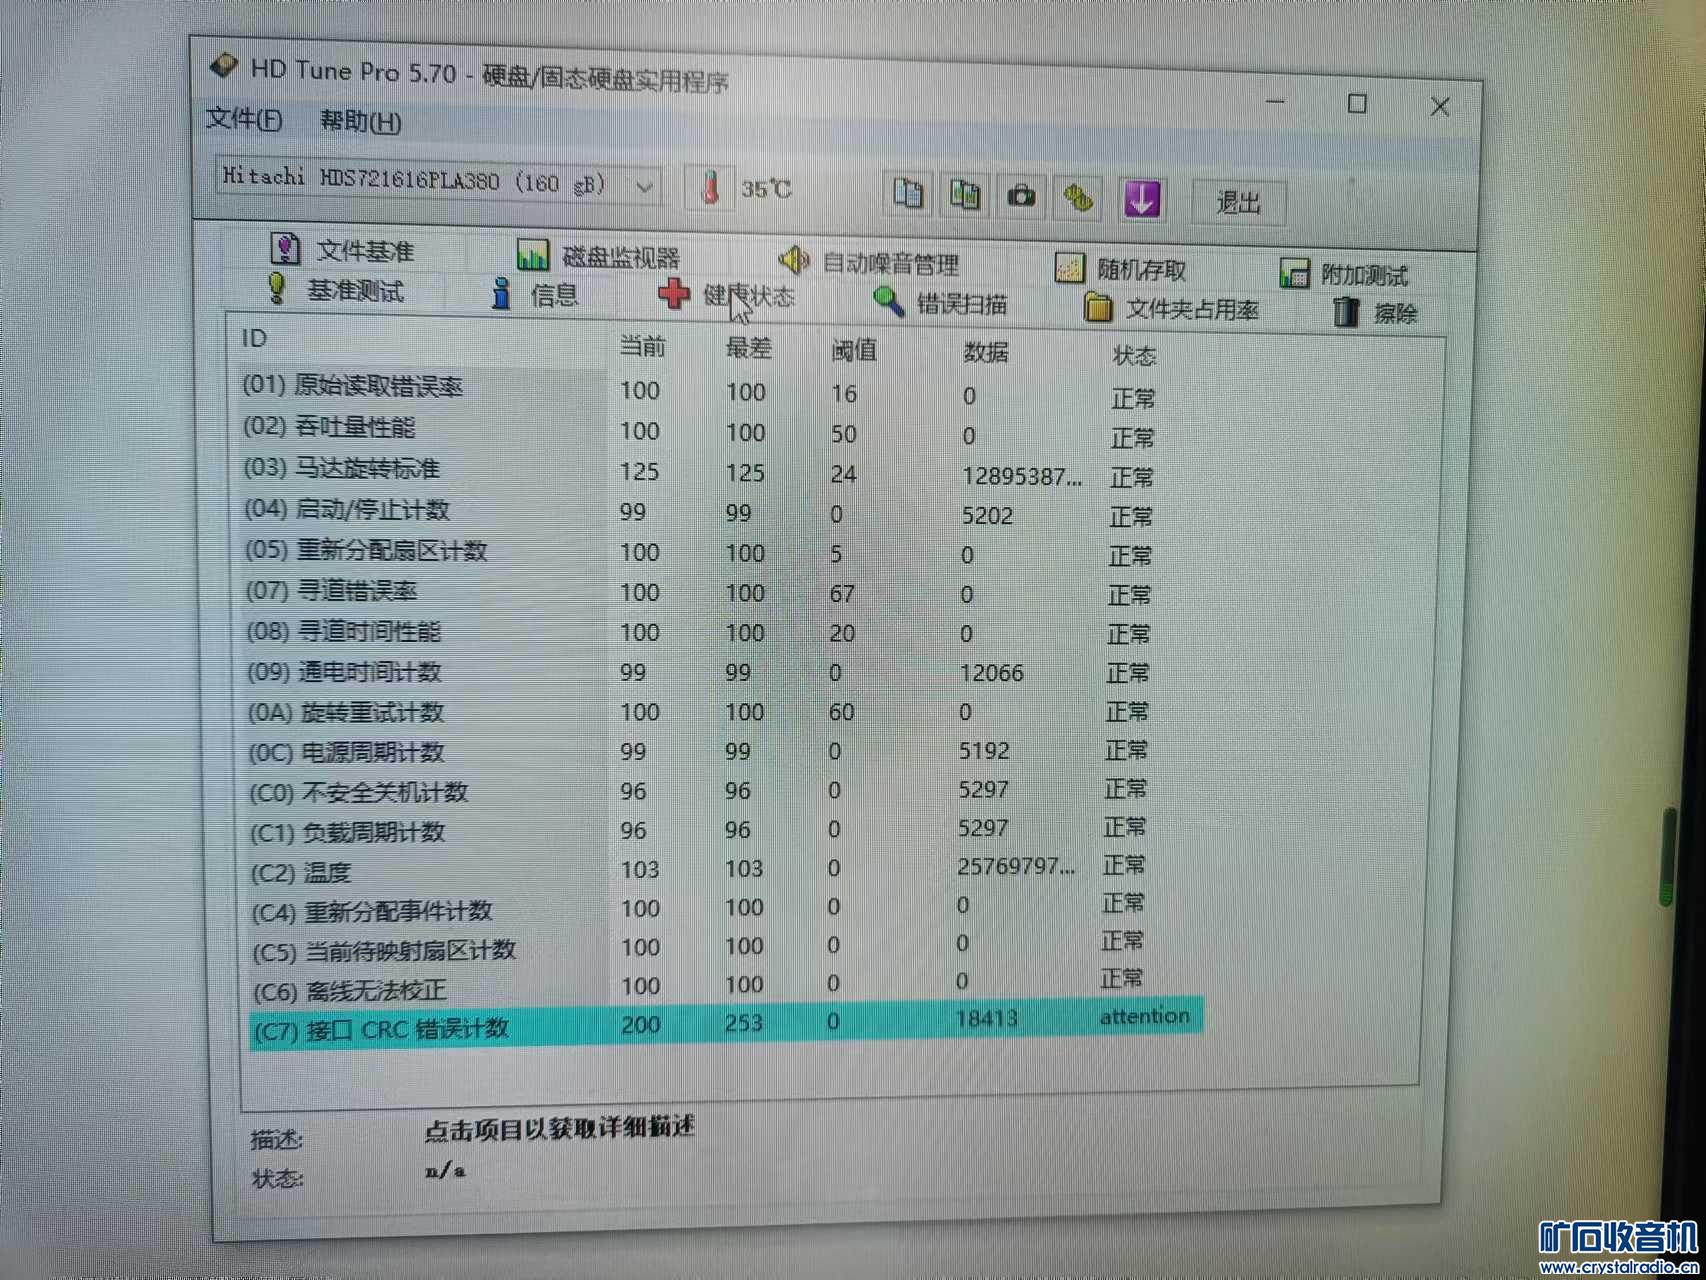Sort by the ID column header
The height and width of the screenshot is (1280, 1706).
254,338
